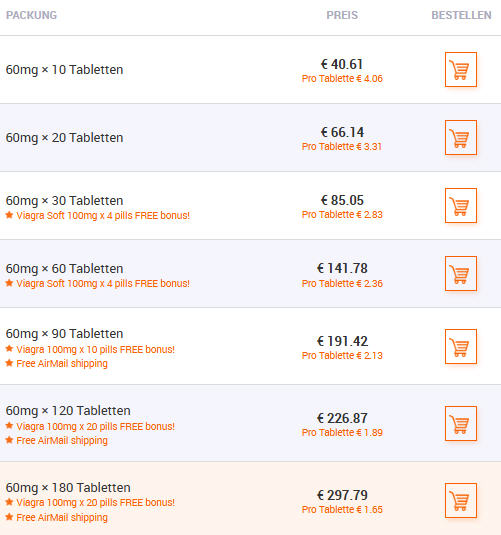Click the € 85.05 price
501x535 pixels.
(x=342, y=200)
